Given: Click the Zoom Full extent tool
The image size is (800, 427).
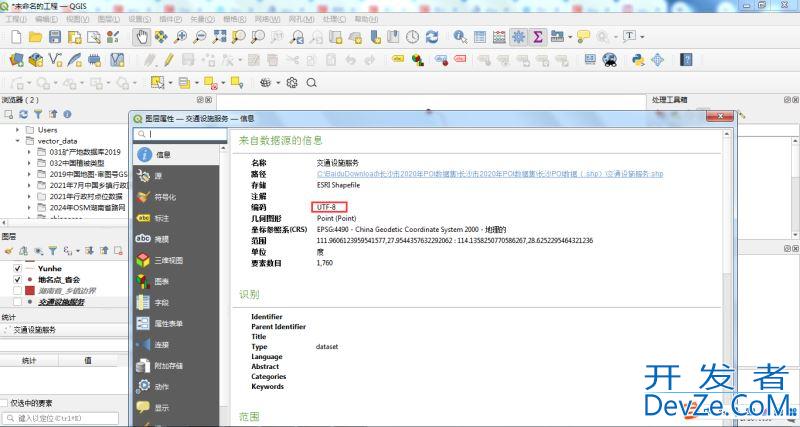Looking at the screenshot, I should 219,37.
